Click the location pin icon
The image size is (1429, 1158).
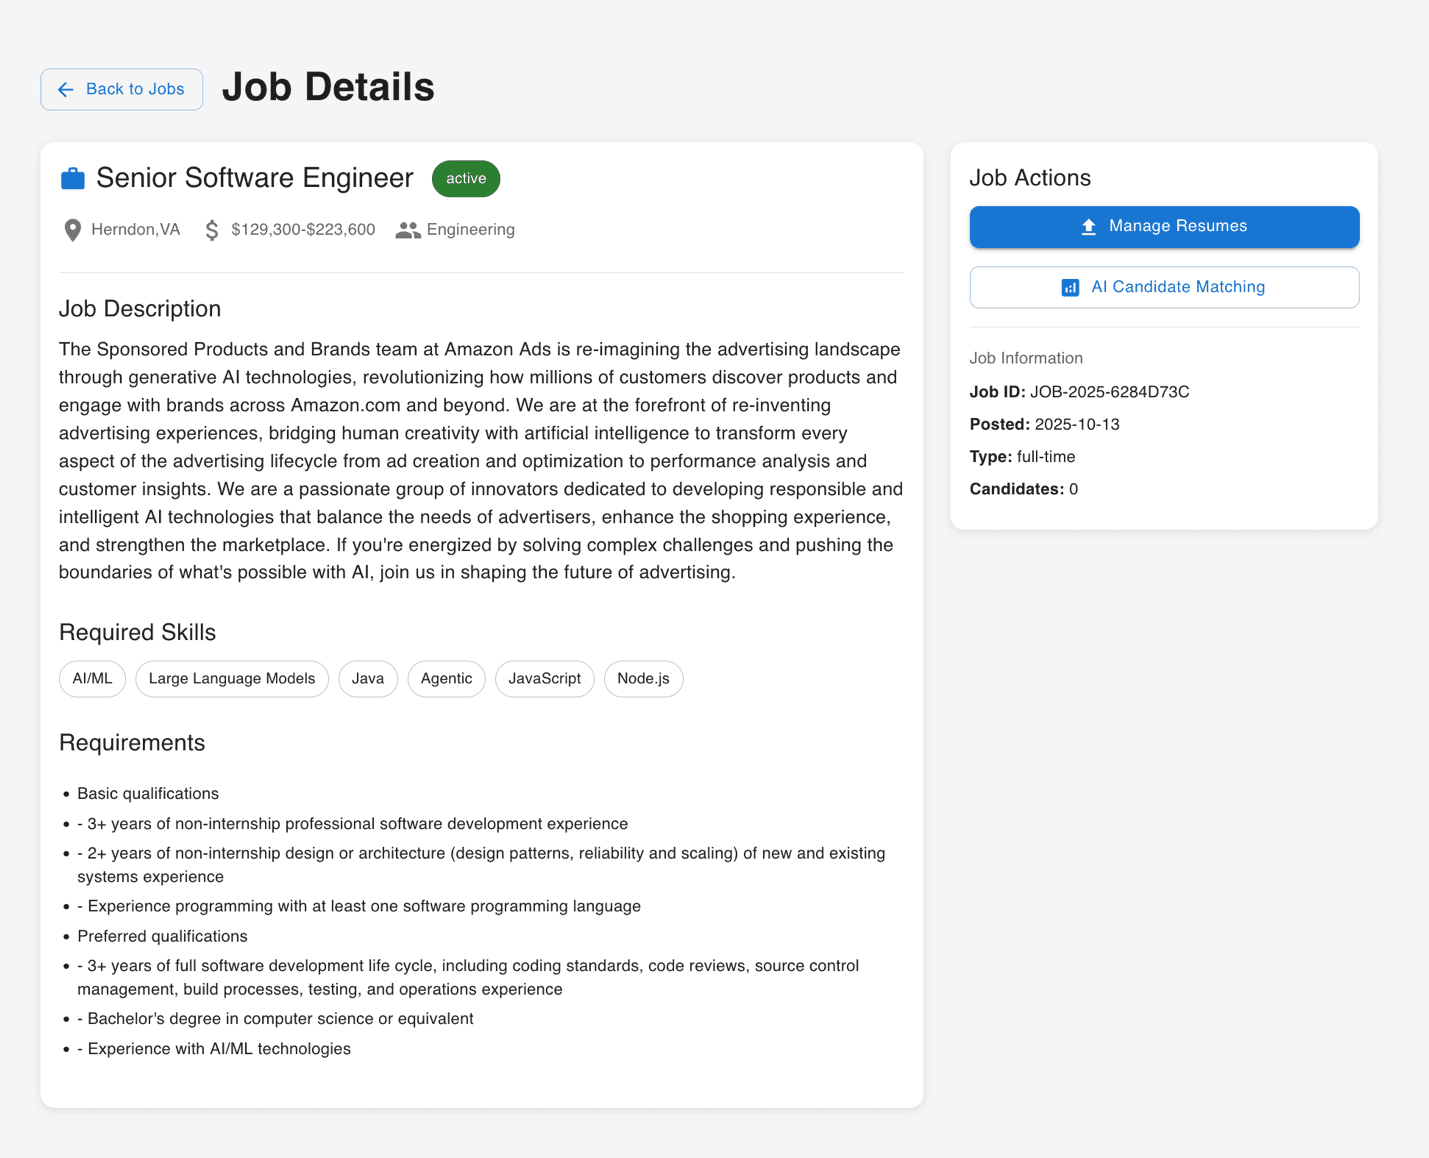click(x=72, y=230)
